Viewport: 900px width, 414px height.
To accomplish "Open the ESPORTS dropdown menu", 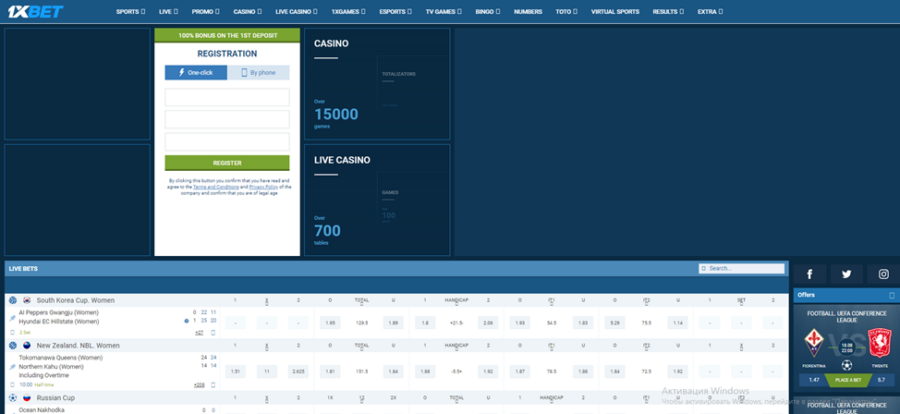I will point(395,11).
